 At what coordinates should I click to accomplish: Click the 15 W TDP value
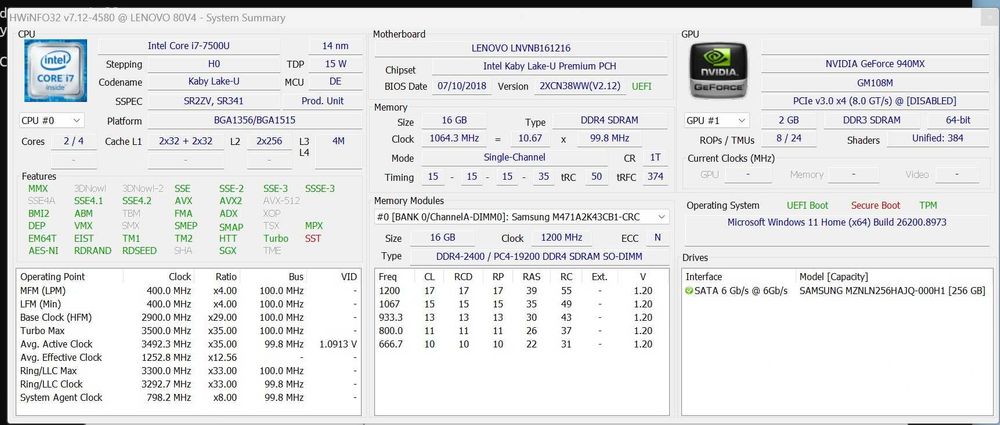(x=335, y=64)
